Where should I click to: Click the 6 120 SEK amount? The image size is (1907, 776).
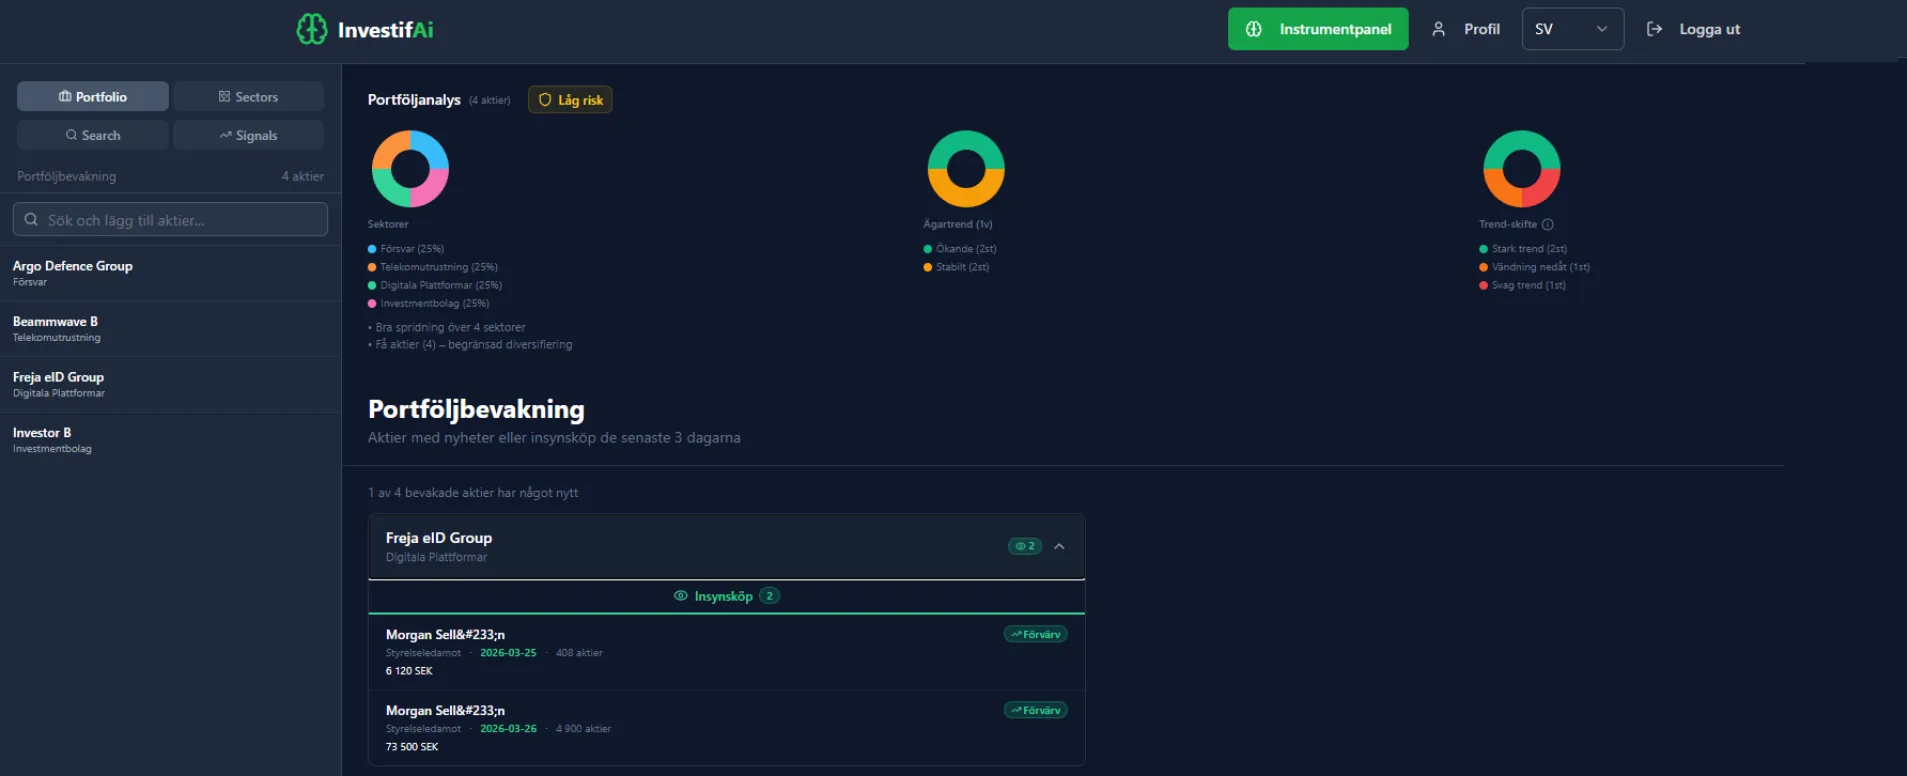[x=409, y=671]
